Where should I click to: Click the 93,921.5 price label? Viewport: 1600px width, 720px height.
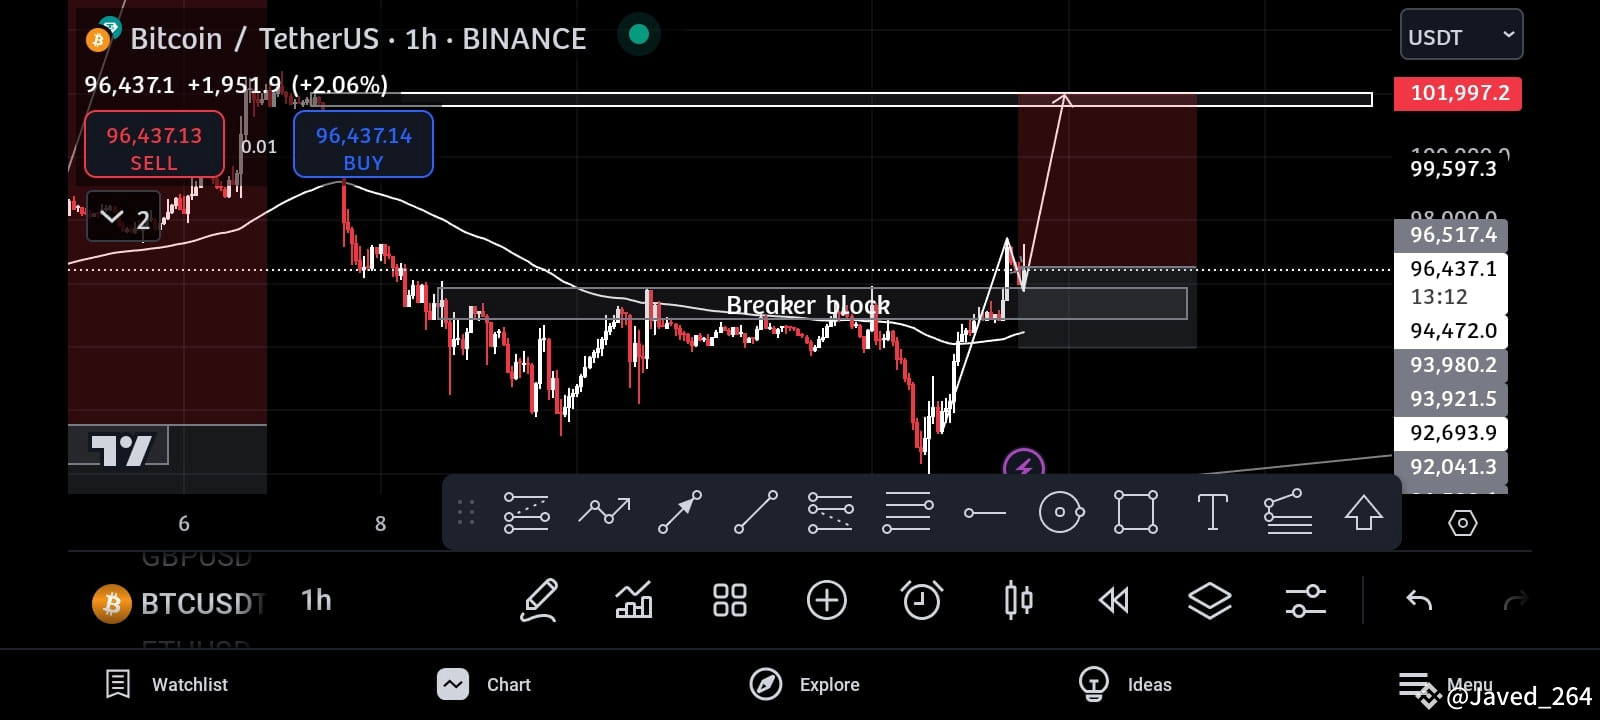point(1451,399)
